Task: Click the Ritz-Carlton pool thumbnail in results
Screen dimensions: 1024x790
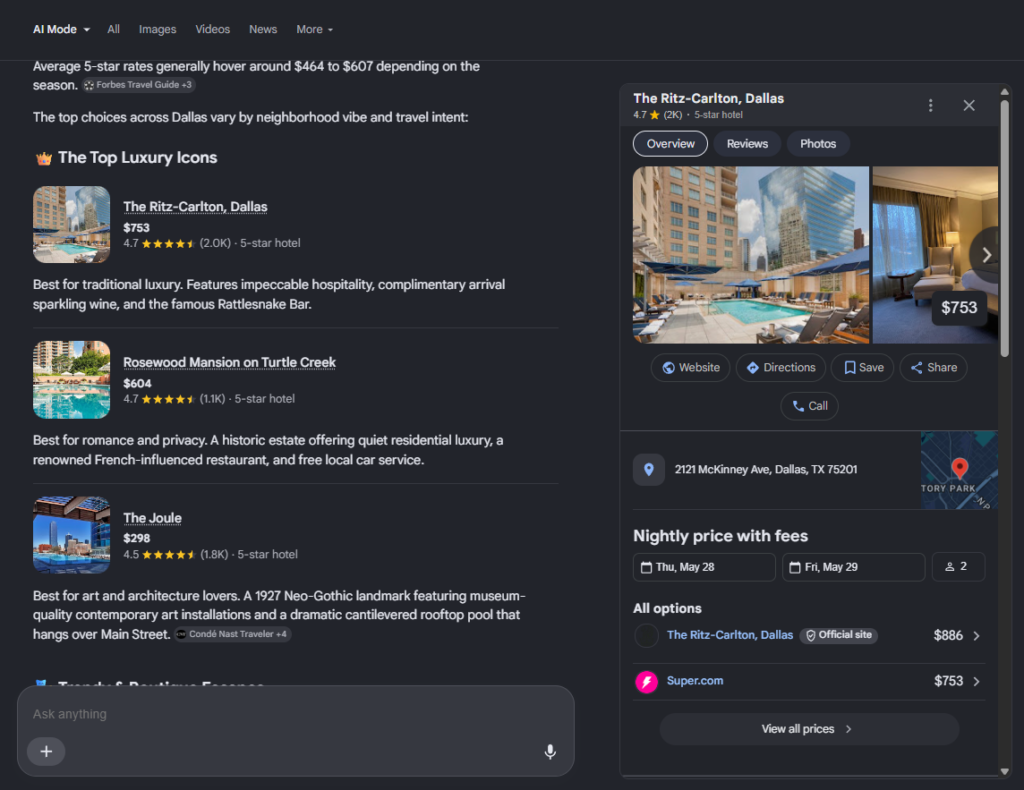Action: (72, 225)
